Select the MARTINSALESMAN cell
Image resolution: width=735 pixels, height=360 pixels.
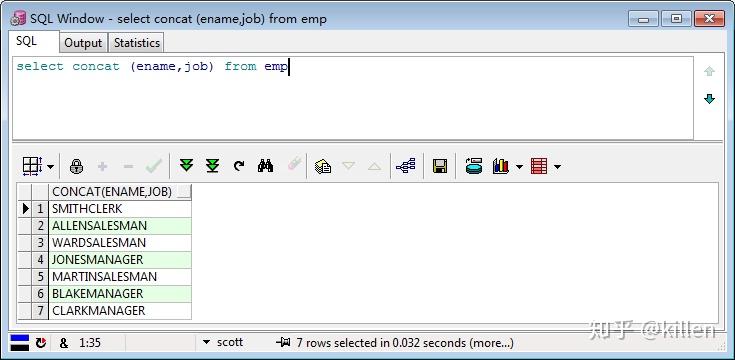120,277
